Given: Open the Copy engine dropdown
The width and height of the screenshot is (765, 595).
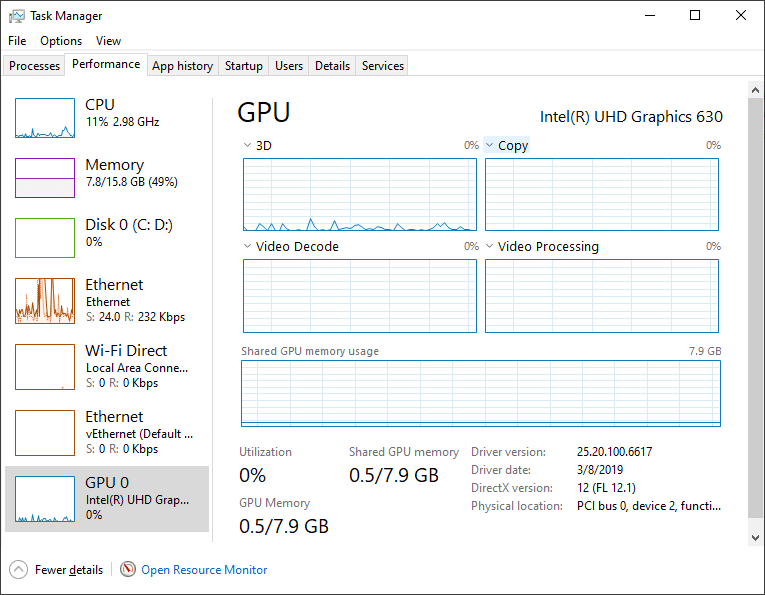Looking at the screenshot, I should coord(506,145).
